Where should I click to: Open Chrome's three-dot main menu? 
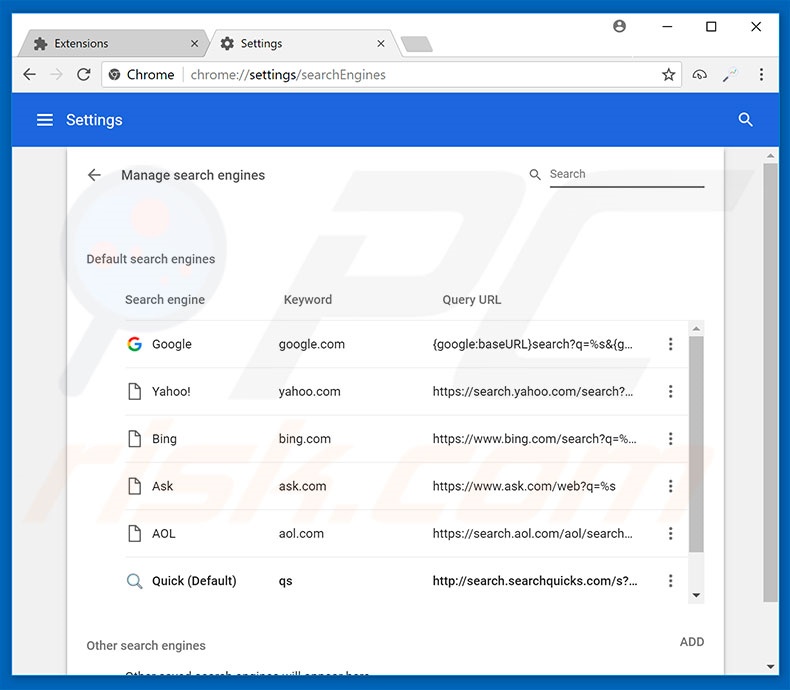[761, 75]
